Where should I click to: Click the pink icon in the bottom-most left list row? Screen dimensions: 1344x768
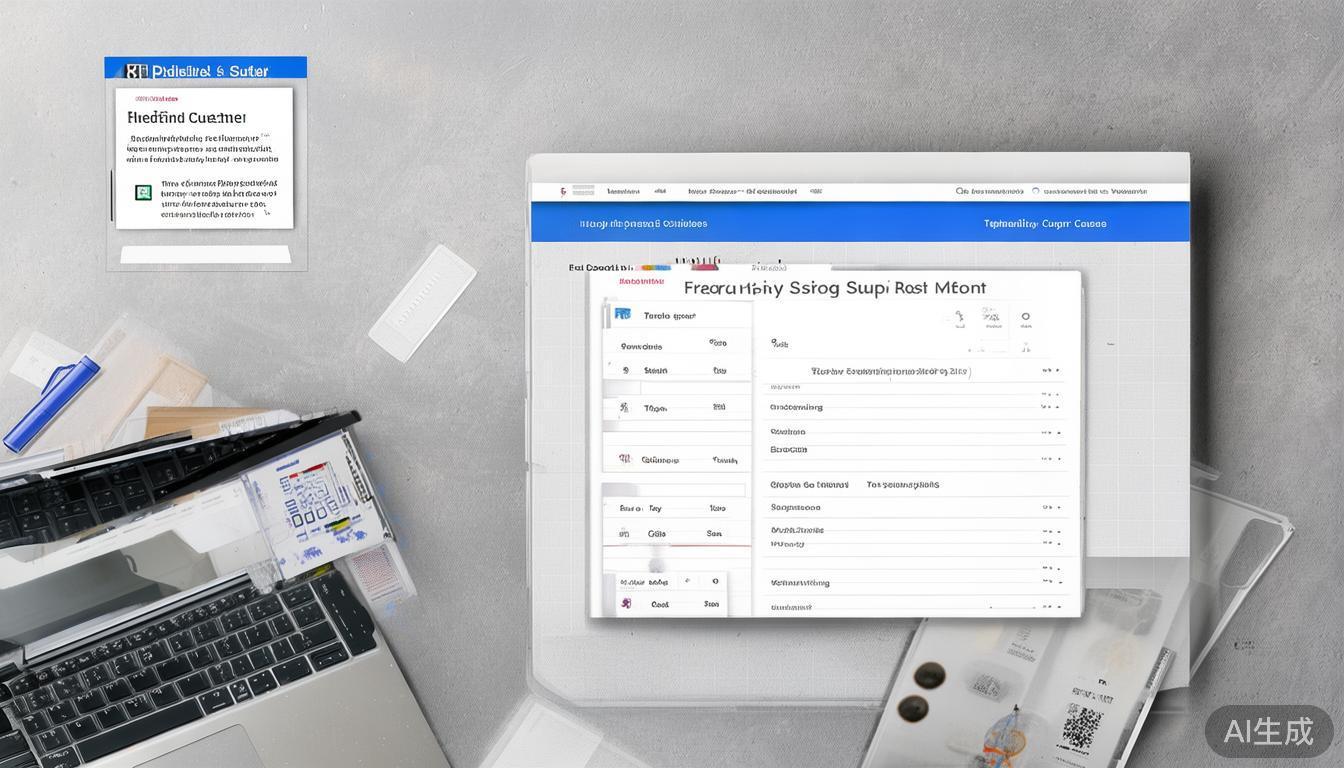pos(626,603)
